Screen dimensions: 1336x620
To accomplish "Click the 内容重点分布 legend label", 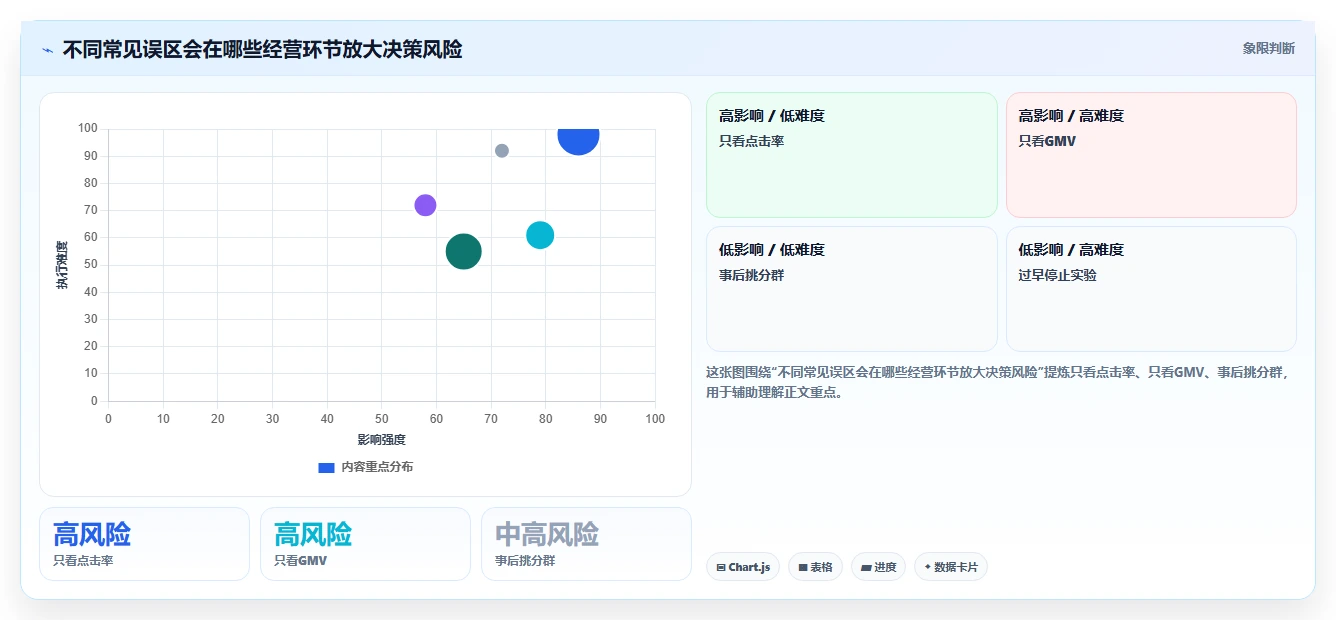I will click(377, 467).
